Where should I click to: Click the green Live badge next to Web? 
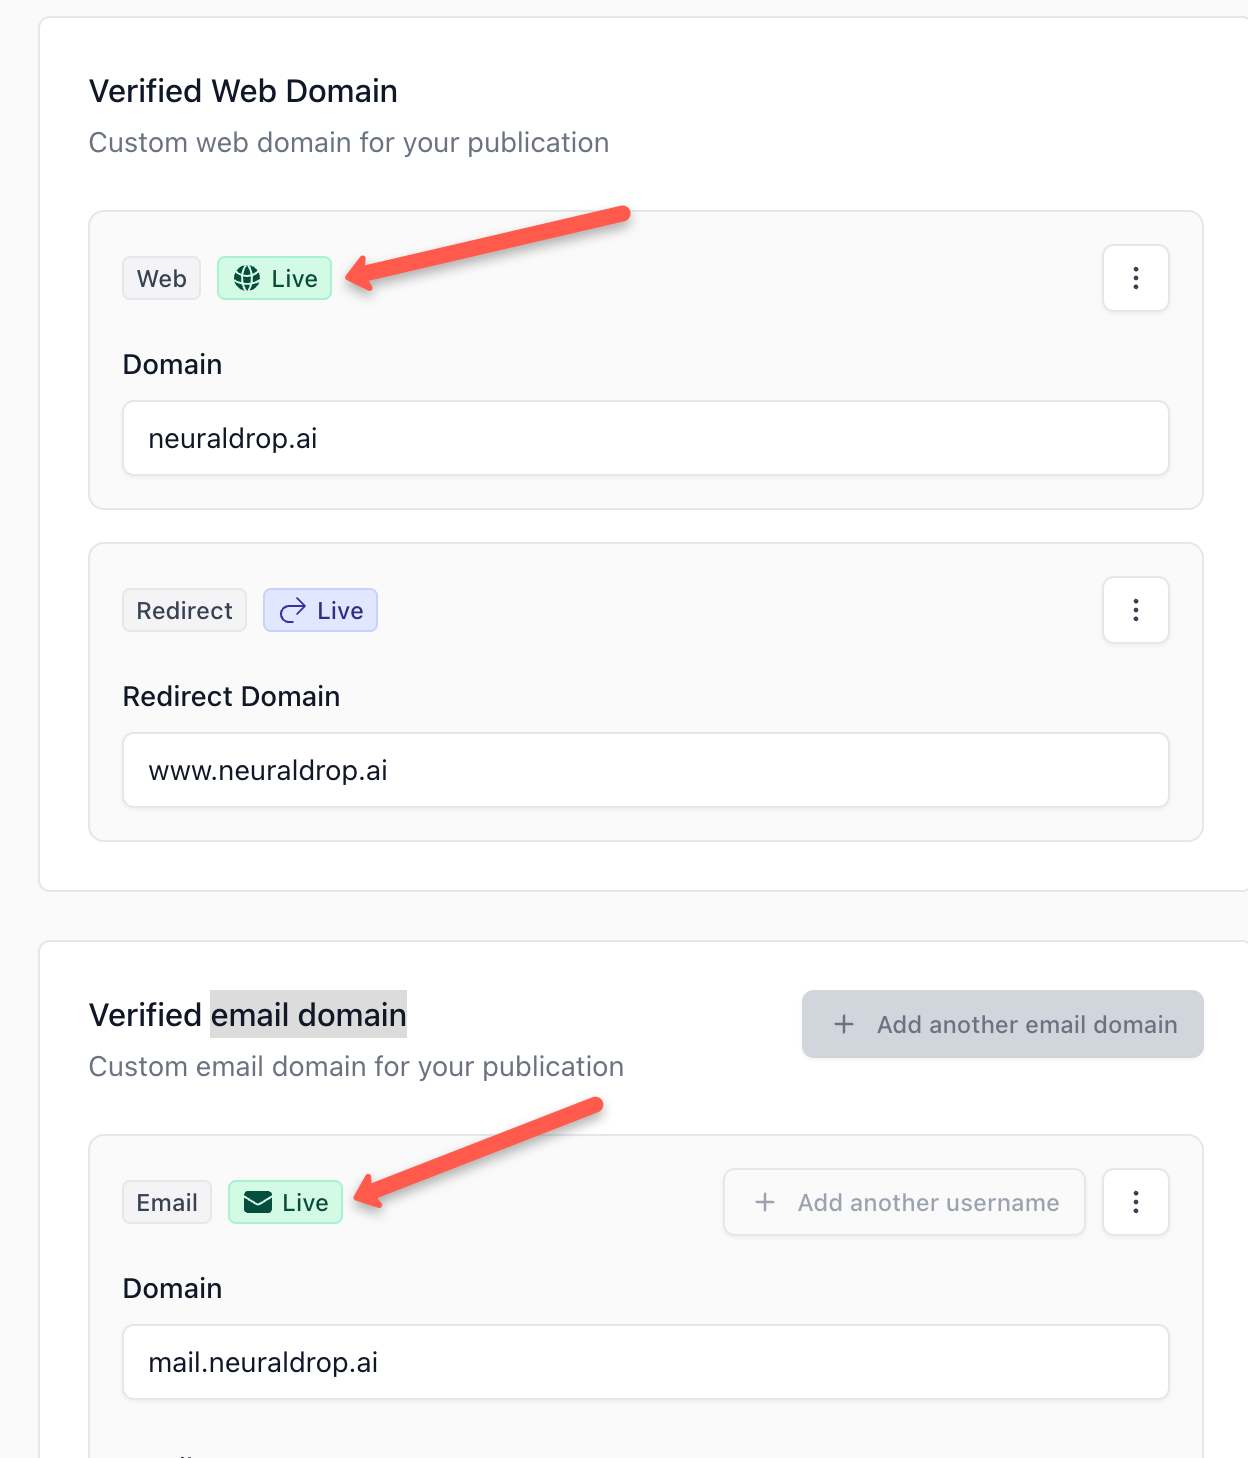(274, 277)
